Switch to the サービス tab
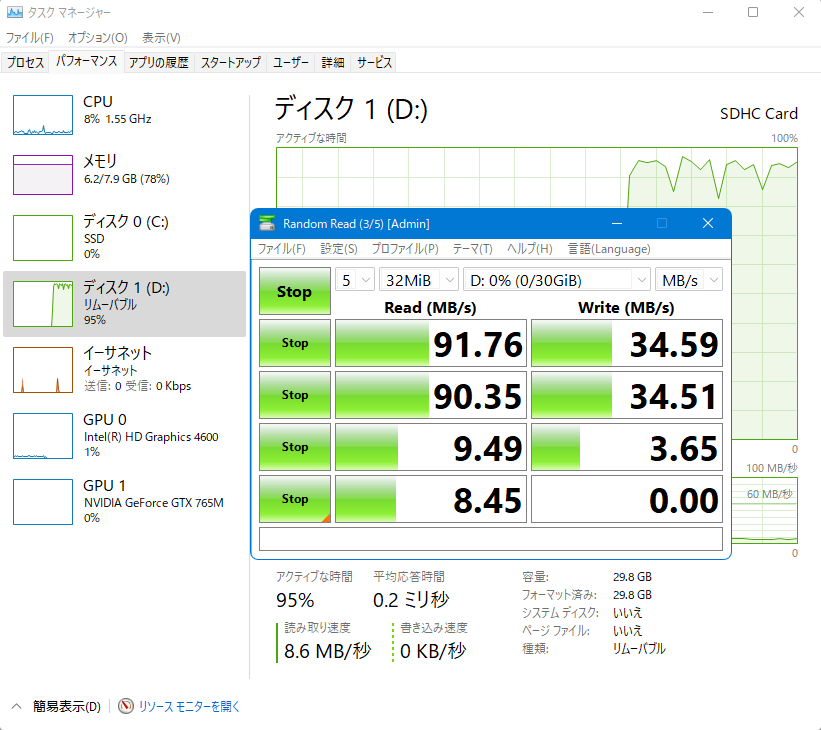 (x=374, y=62)
